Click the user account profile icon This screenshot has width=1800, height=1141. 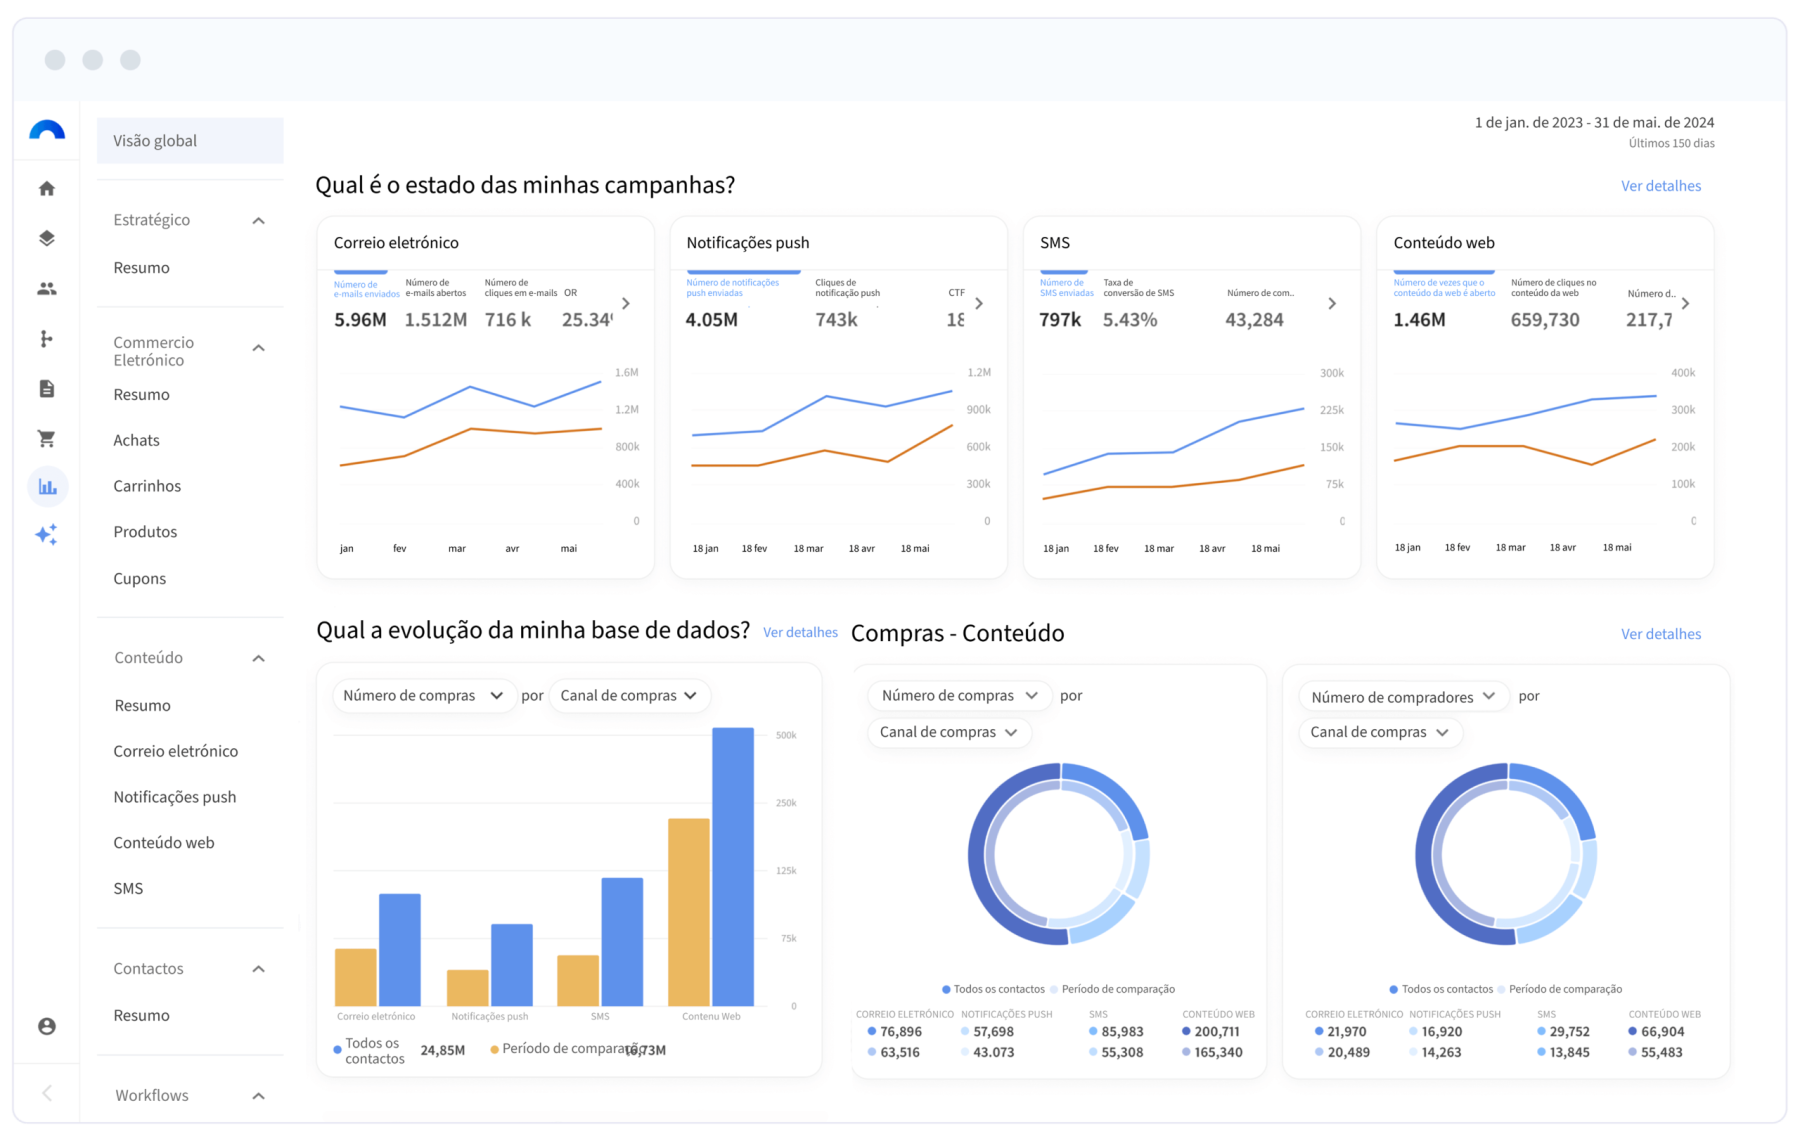point(47,1026)
